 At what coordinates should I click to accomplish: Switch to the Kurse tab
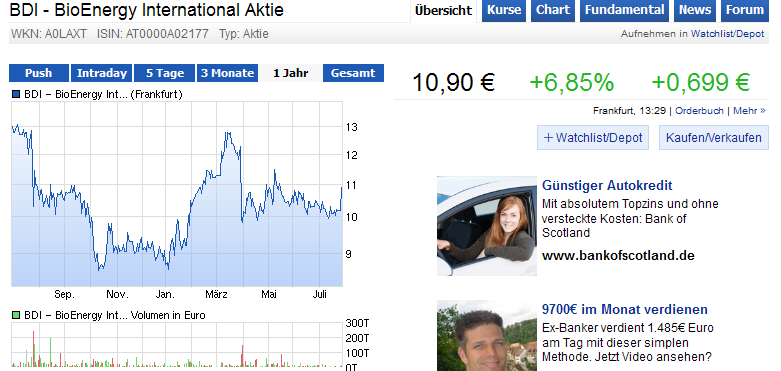click(x=504, y=10)
